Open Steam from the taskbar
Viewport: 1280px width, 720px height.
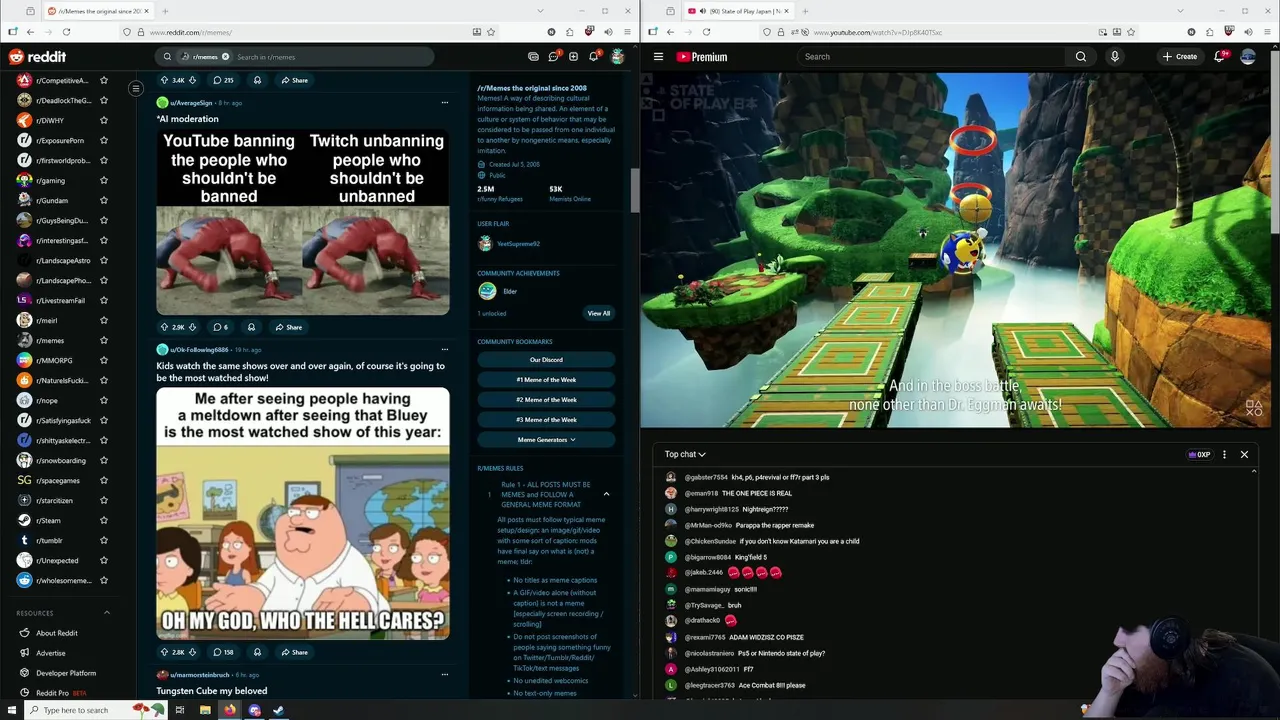(x=279, y=710)
